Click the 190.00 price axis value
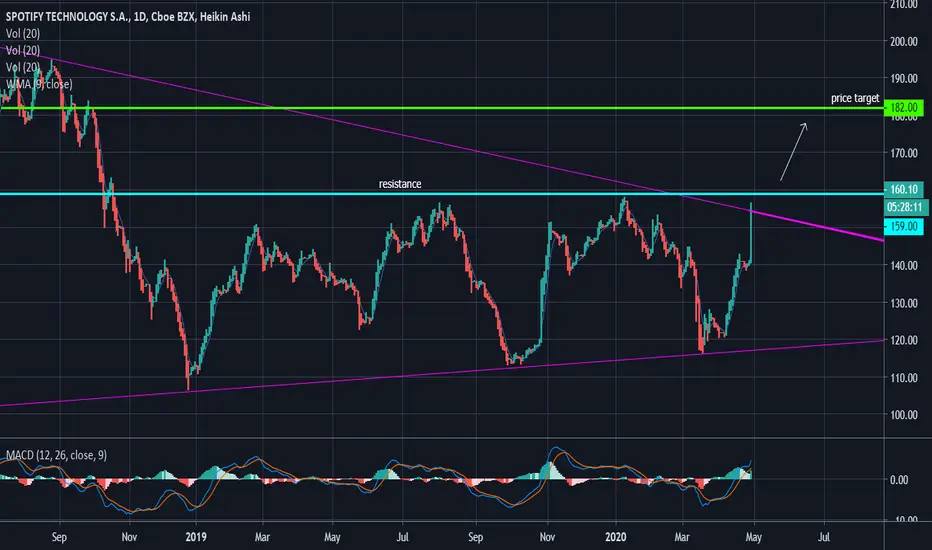This screenshot has height=550, width=932. pos(903,78)
